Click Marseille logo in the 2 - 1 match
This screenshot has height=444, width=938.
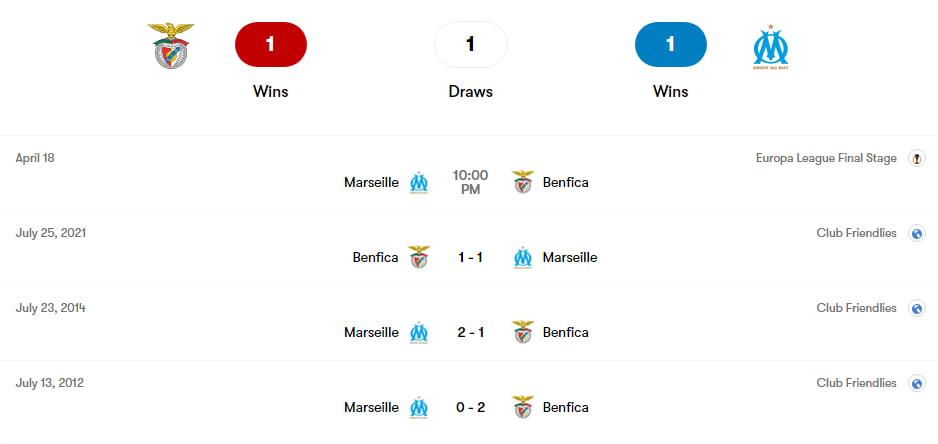tap(419, 332)
